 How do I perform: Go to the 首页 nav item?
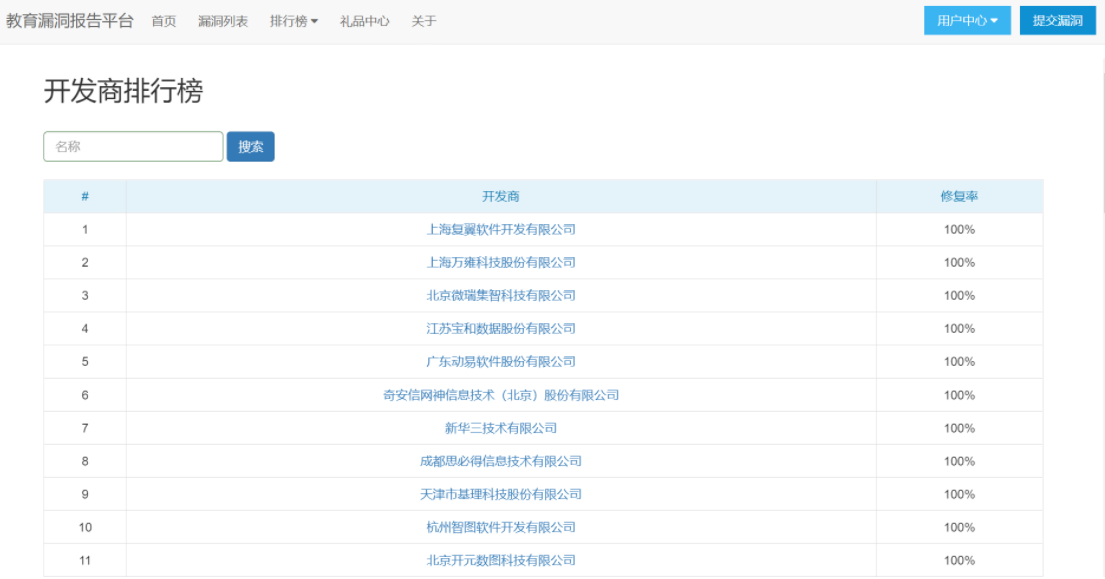(164, 21)
